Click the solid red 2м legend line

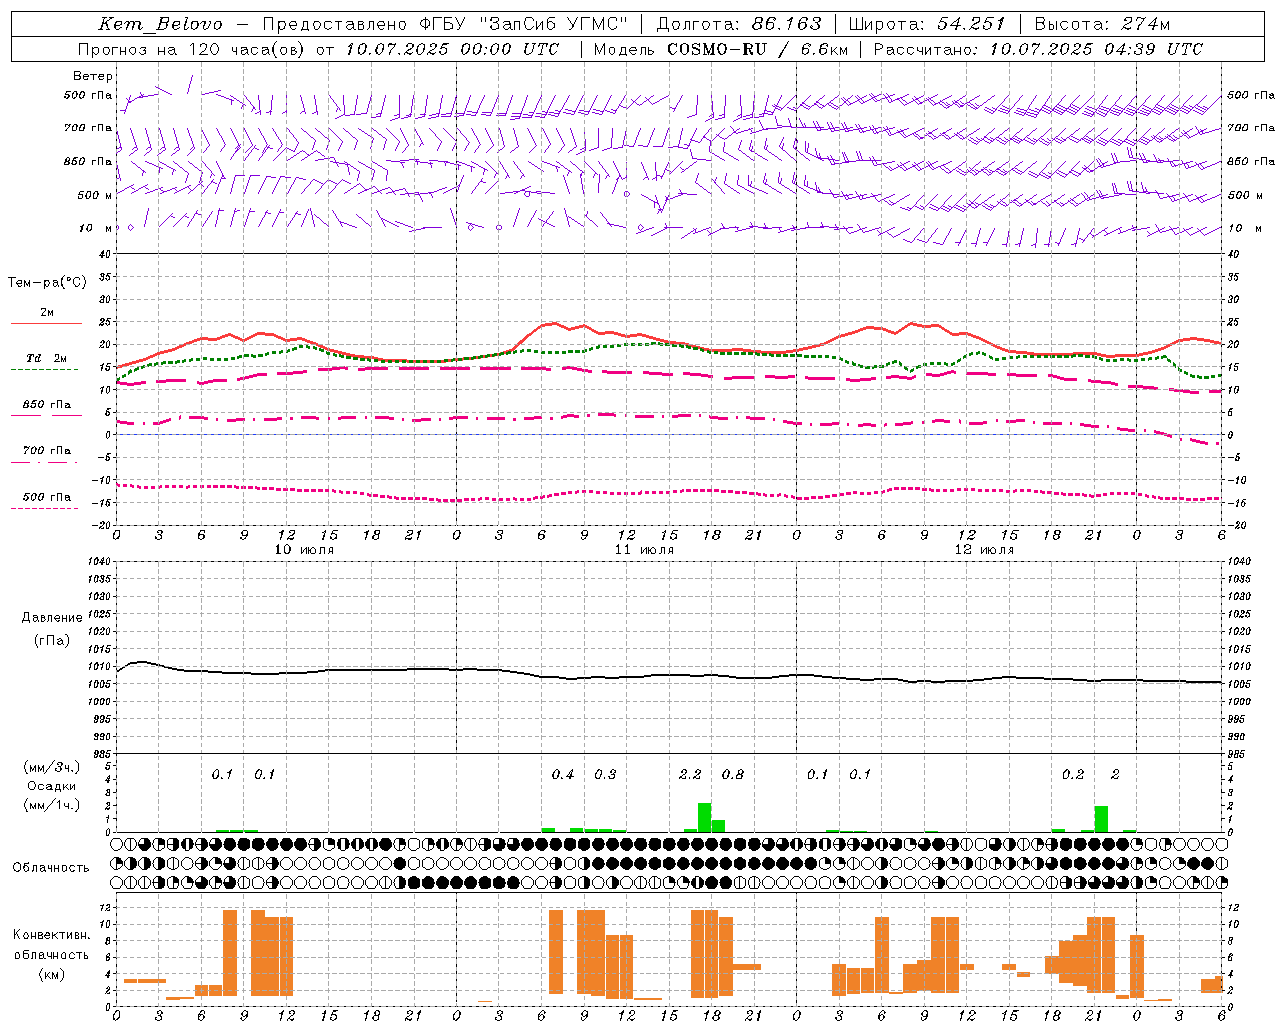coord(46,323)
